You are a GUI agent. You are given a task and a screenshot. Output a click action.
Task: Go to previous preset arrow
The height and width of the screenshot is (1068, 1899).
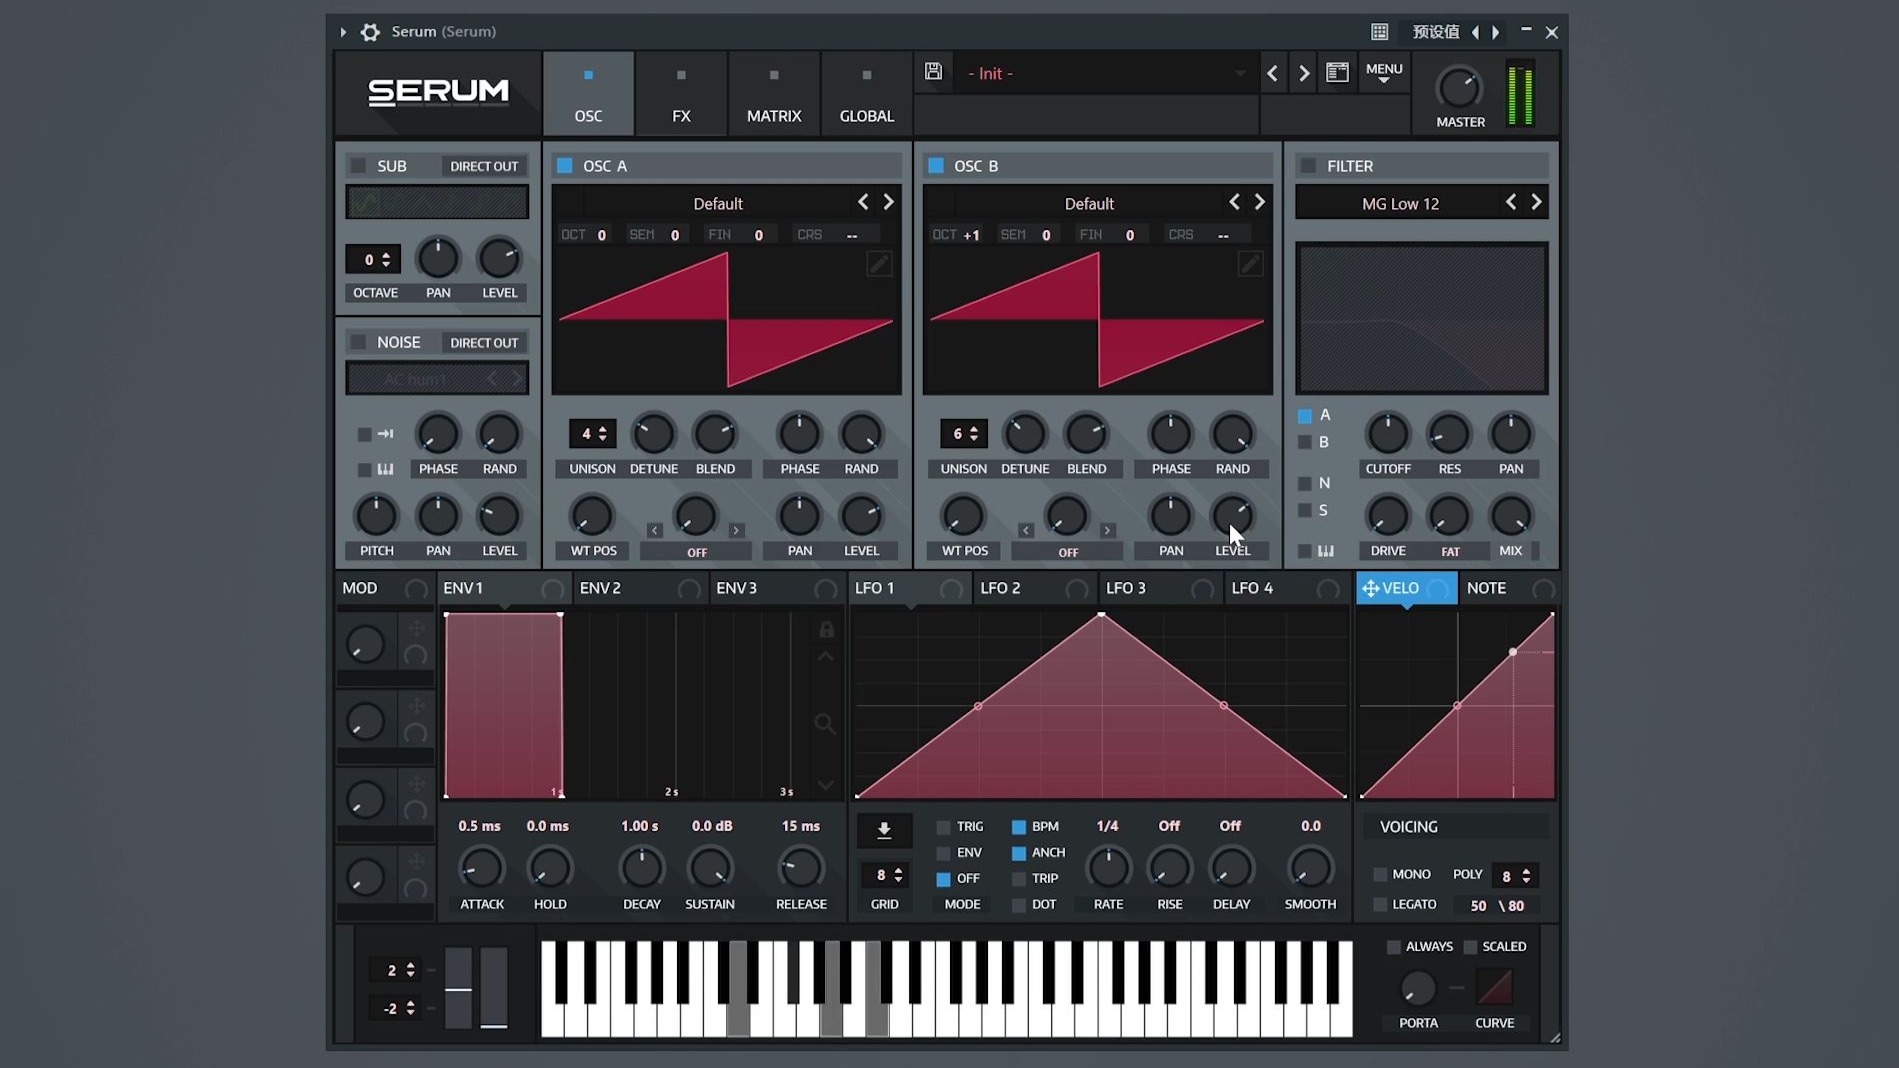(1272, 73)
